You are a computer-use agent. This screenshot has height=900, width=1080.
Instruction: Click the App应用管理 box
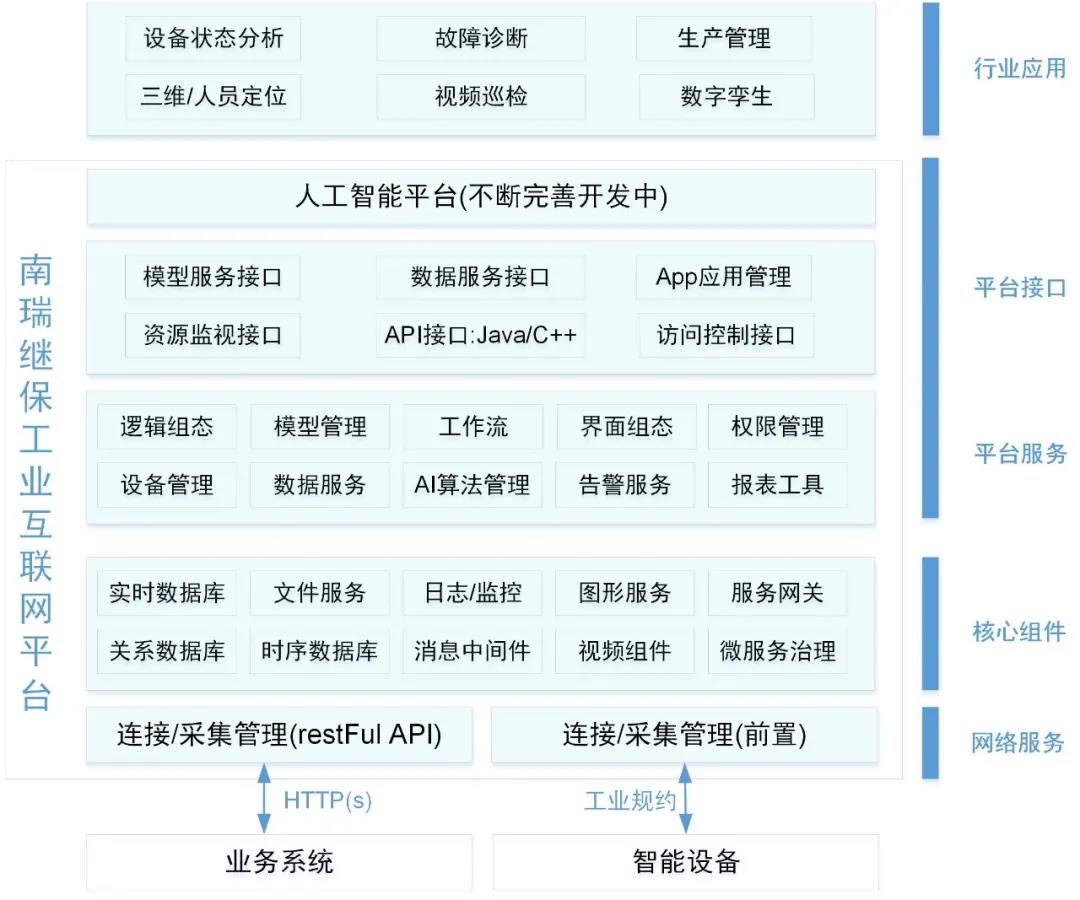pos(723,277)
